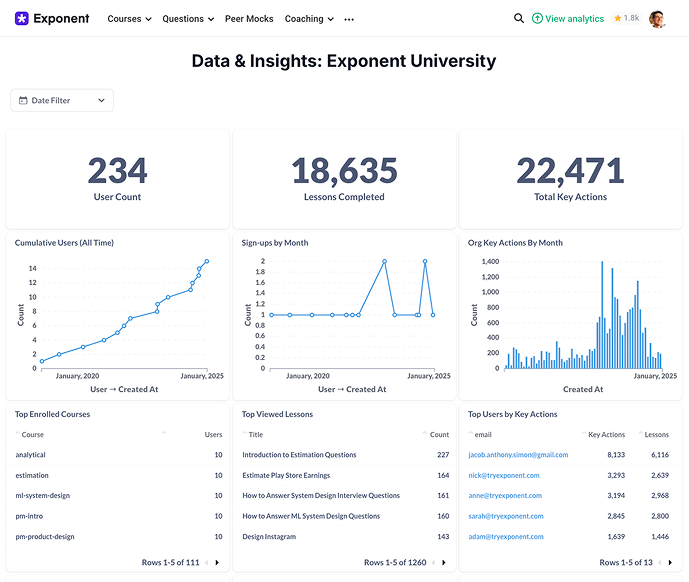Viewport: 689px width, 582px height.
Task: Expand the Courses menu
Action: [x=129, y=19]
